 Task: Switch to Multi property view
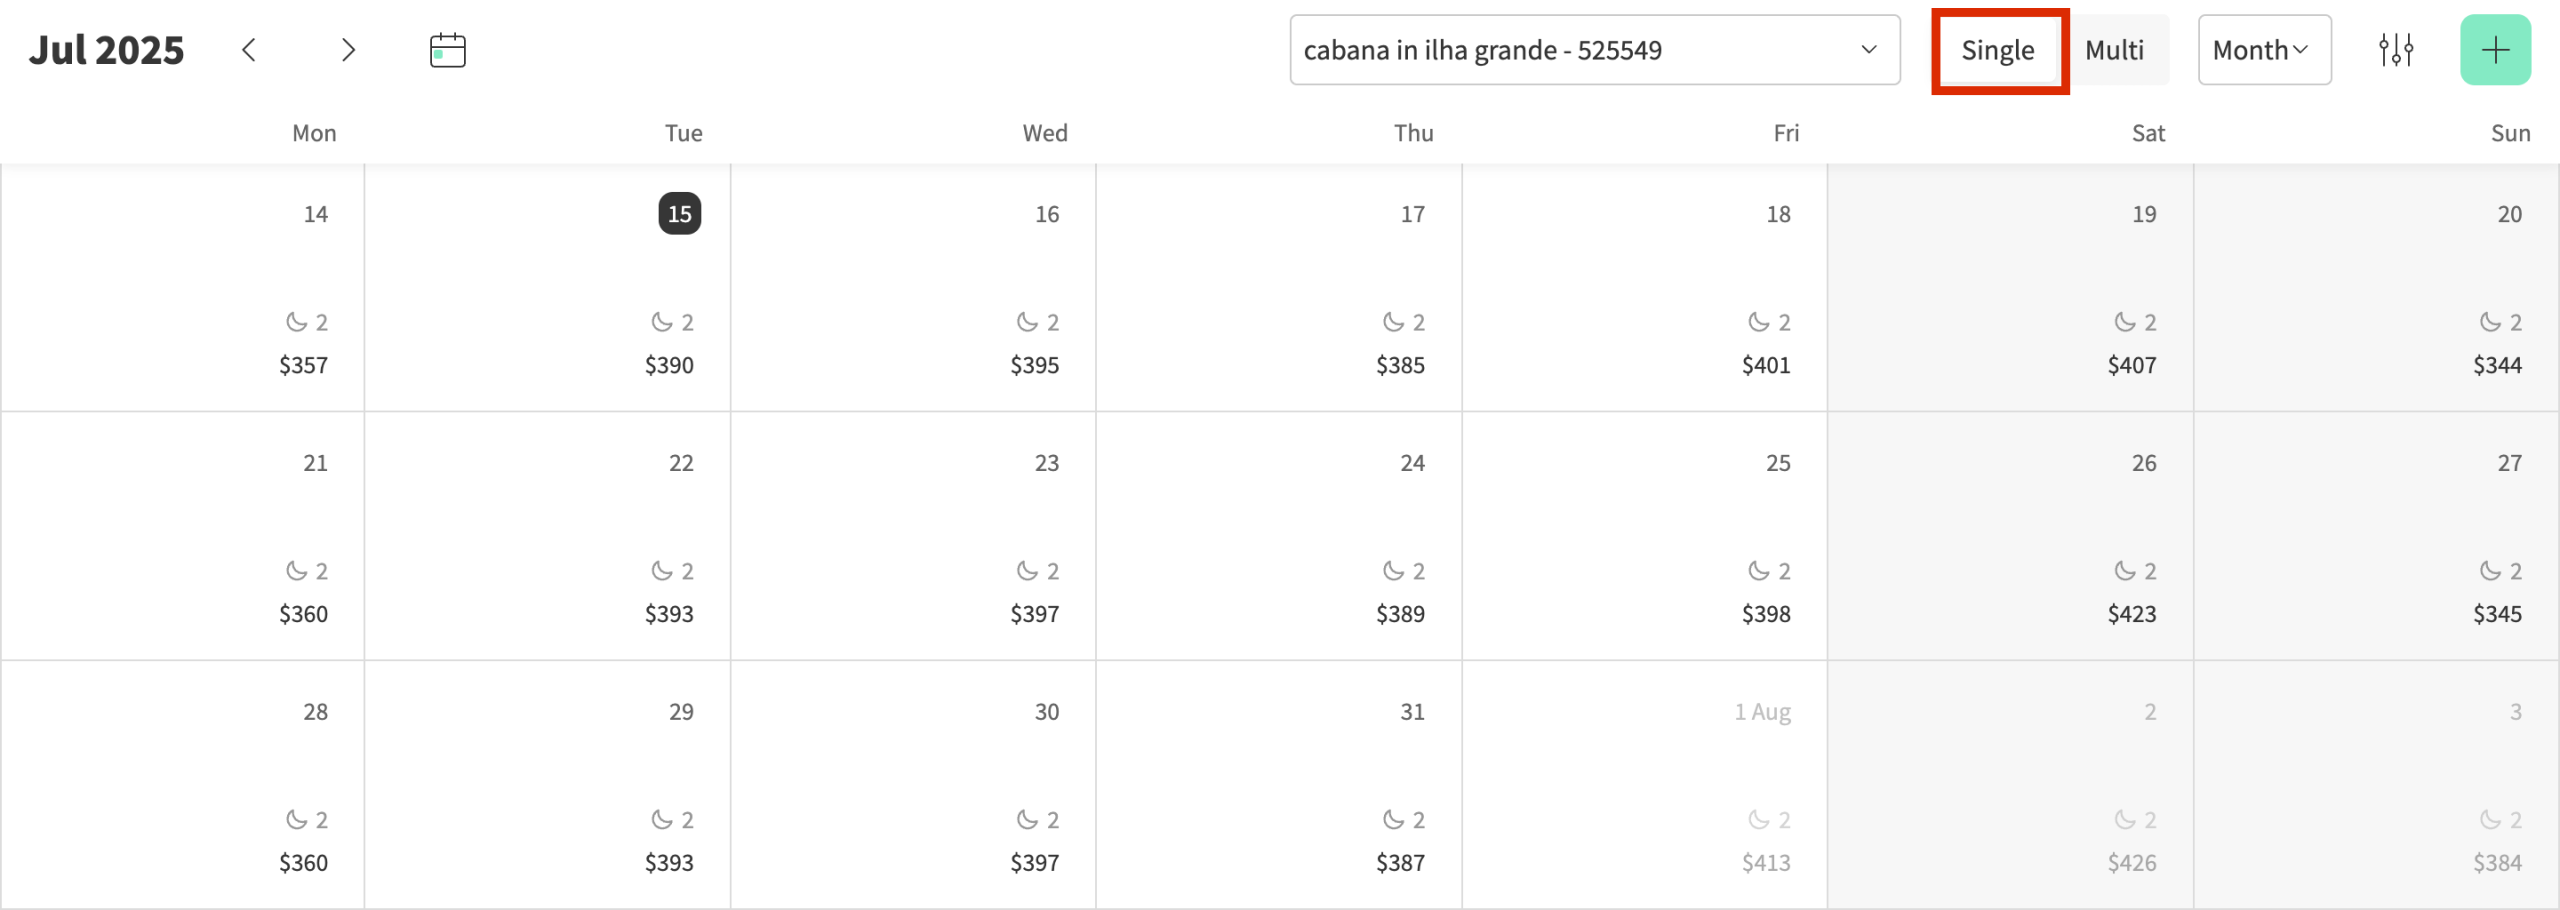(x=2114, y=49)
